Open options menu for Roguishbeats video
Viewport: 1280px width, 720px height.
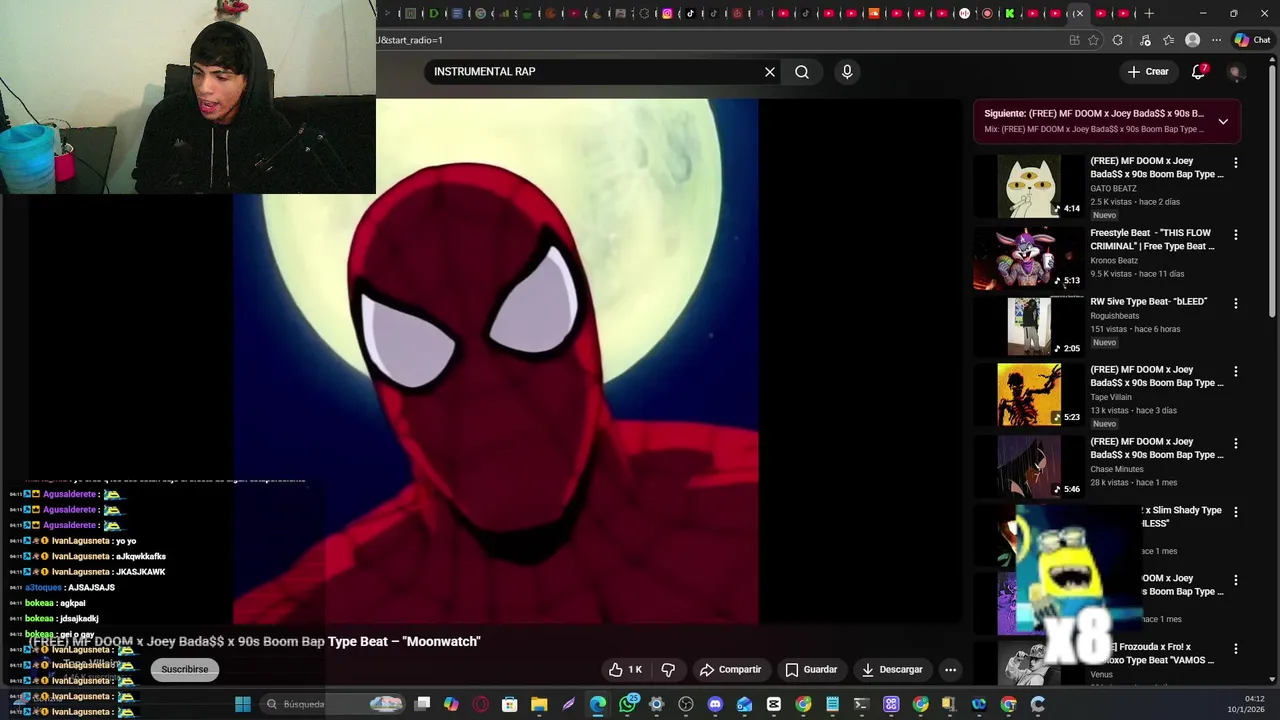(1236, 303)
